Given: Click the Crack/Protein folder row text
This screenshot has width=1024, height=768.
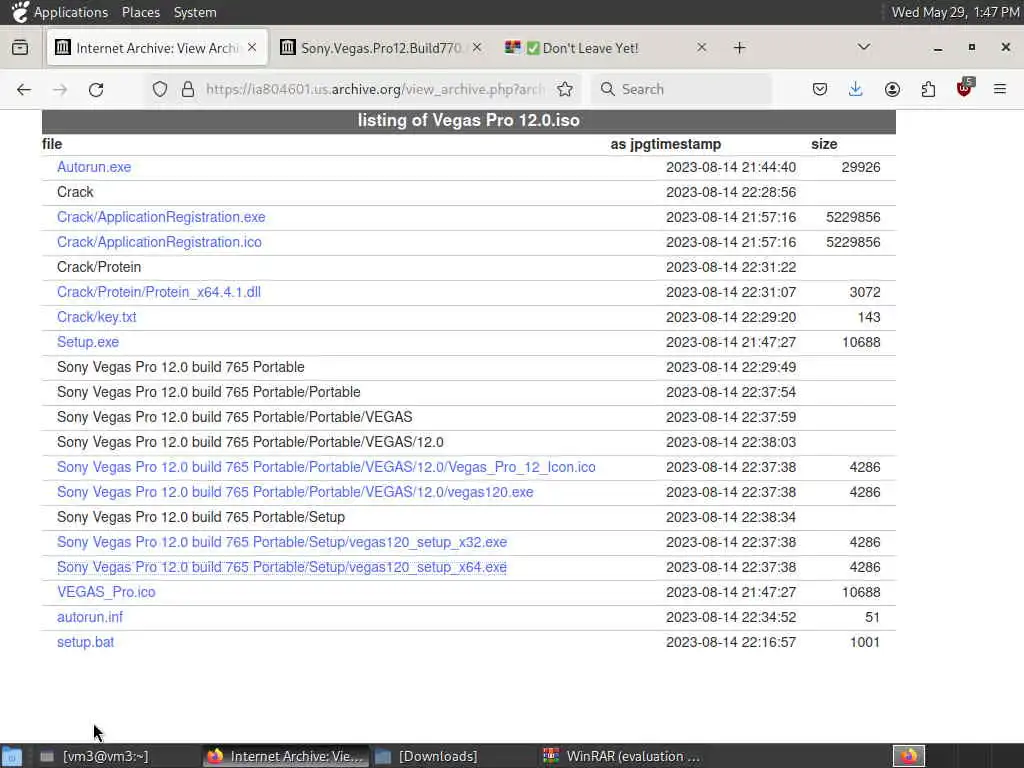Looking at the screenshot, I should (99, 267).
